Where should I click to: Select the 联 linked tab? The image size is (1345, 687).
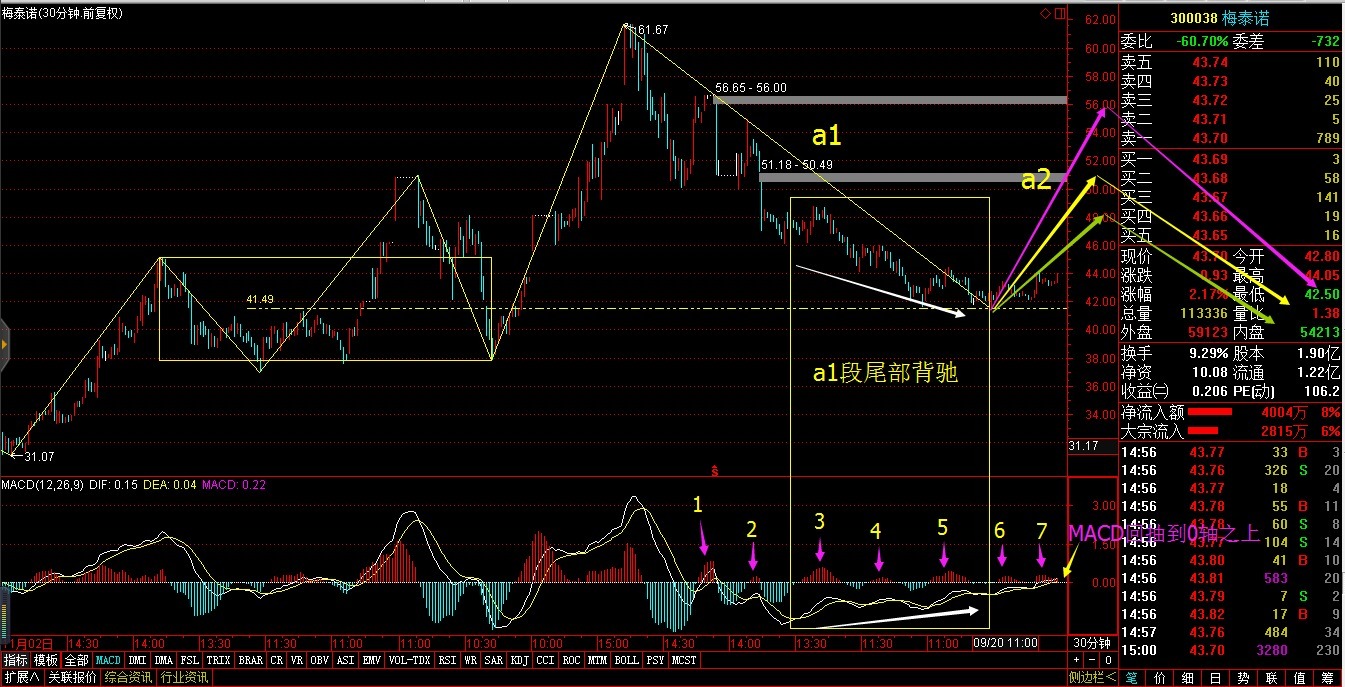(x=1272, y=677)
